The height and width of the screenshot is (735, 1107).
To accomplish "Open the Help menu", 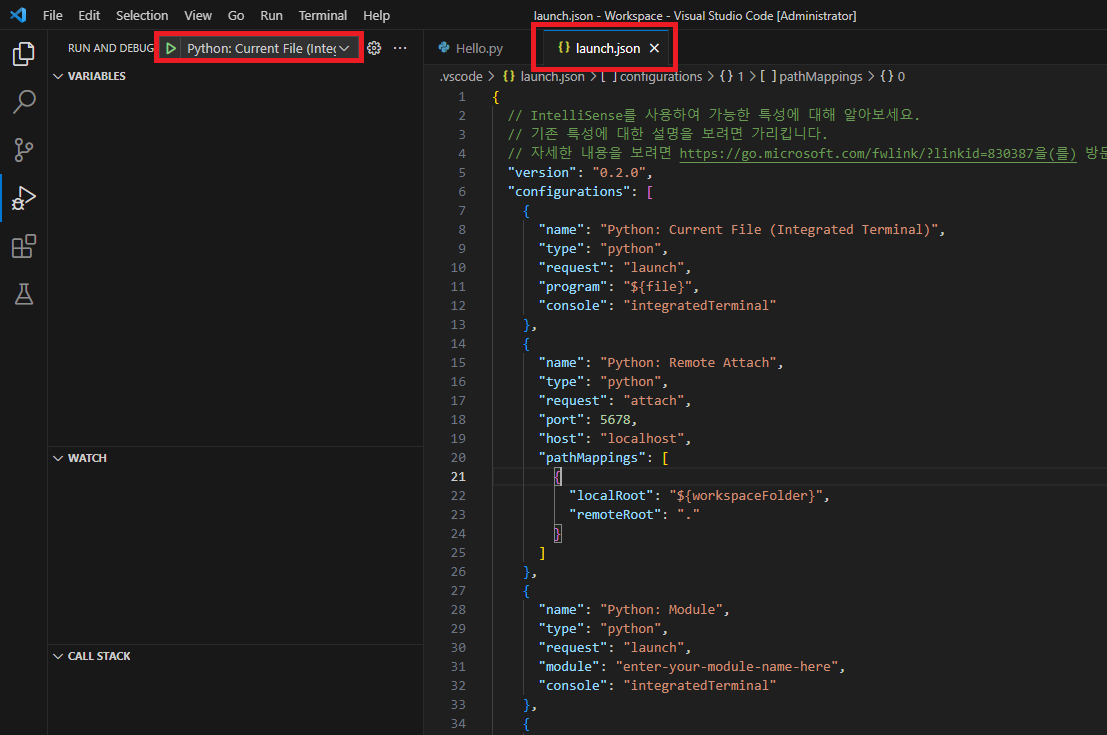I will (376, 15).
